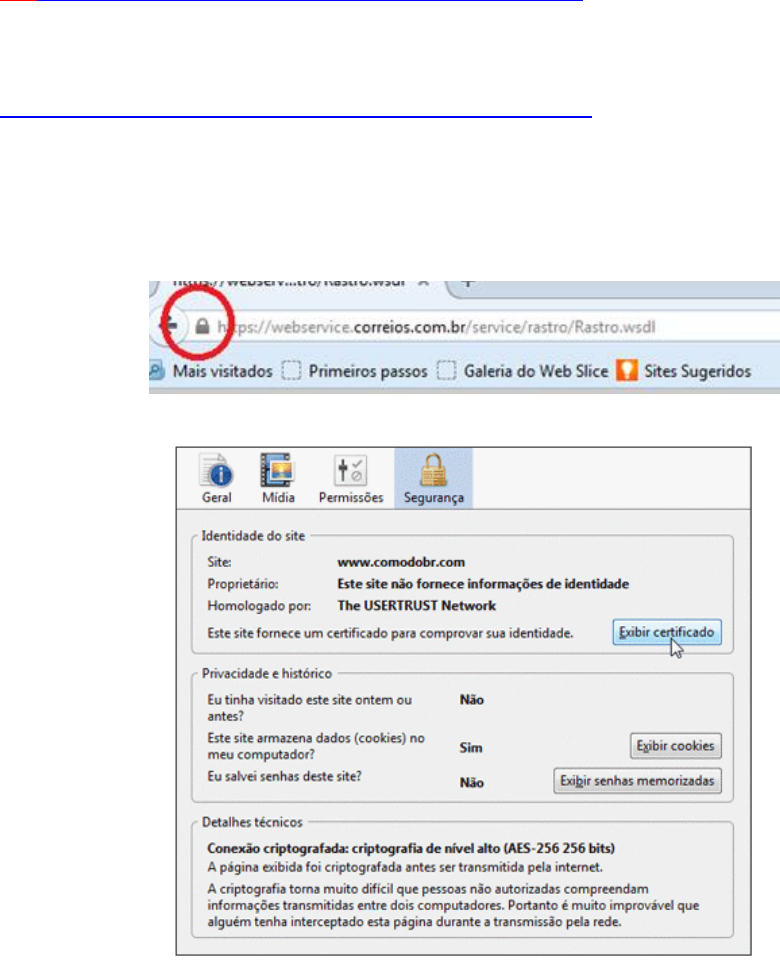Switch to the Permissões tab
780x960 pixels.
tap(351, 479)
